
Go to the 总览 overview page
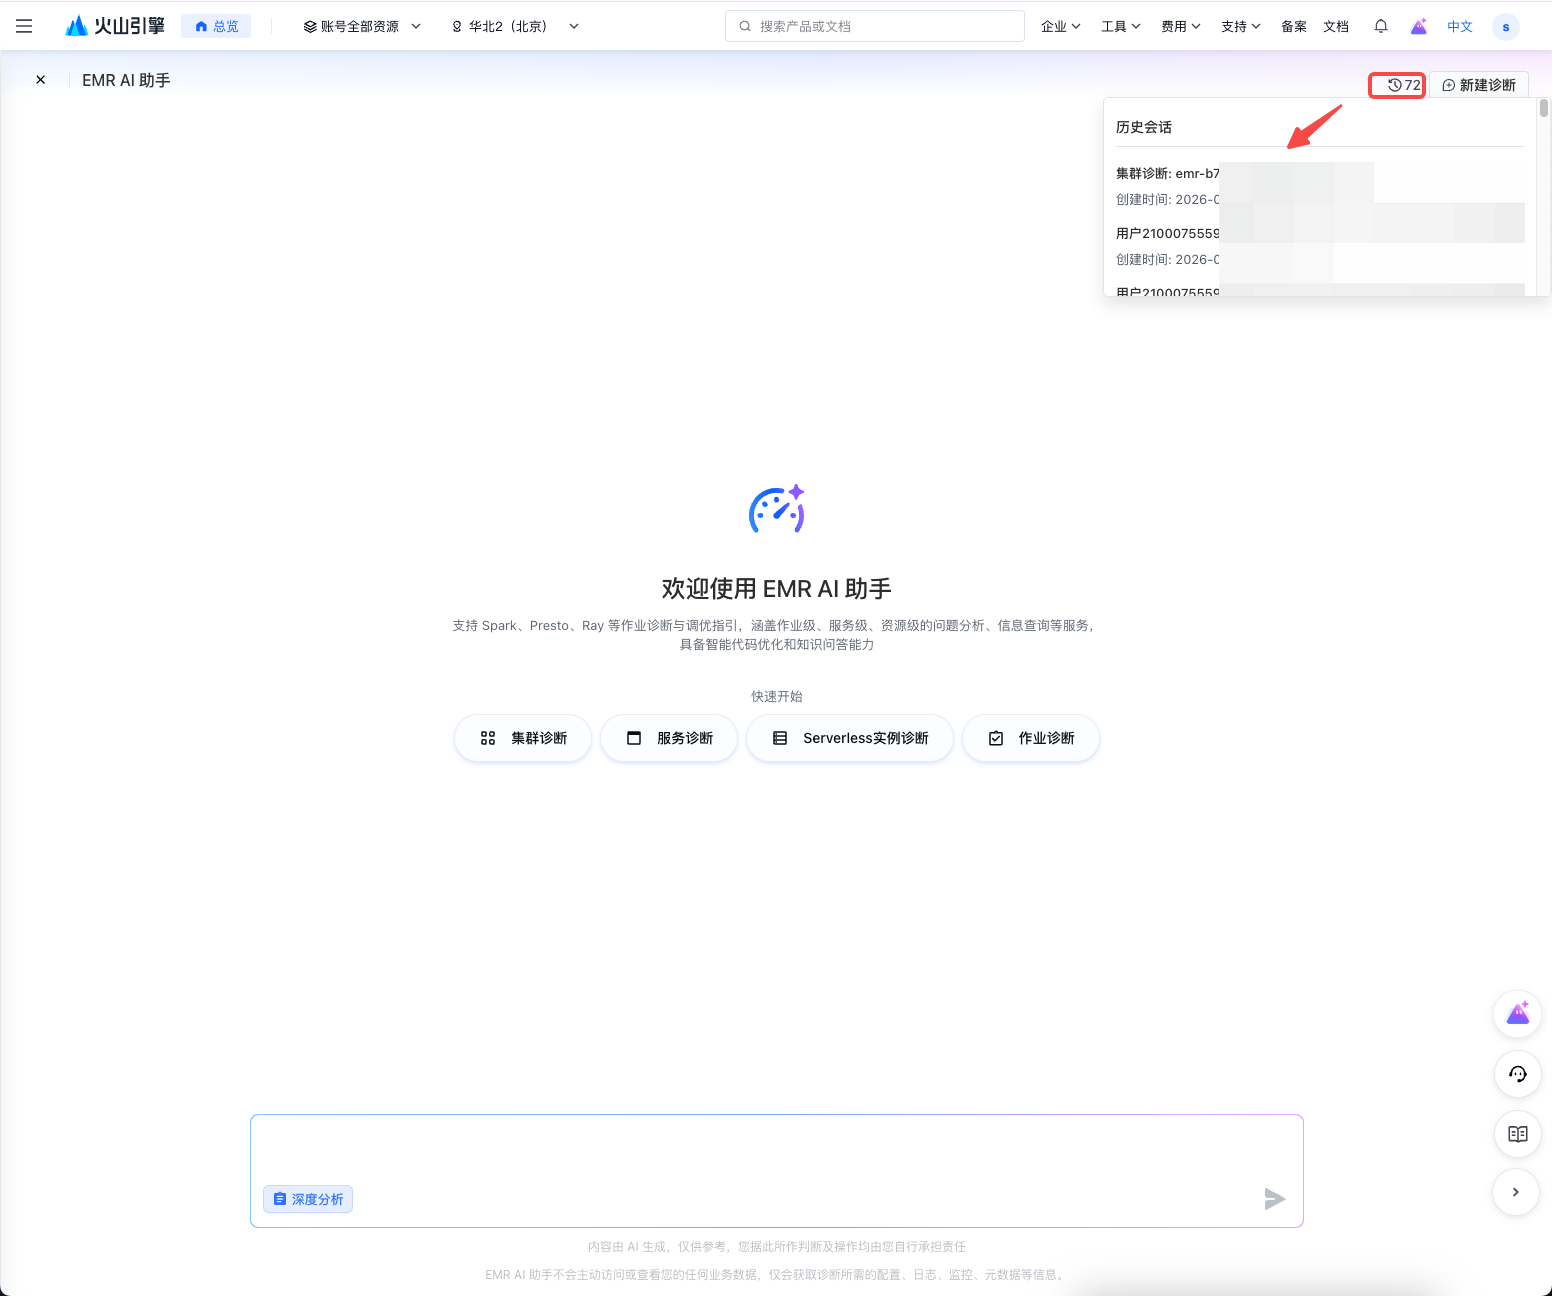point(216,26)
